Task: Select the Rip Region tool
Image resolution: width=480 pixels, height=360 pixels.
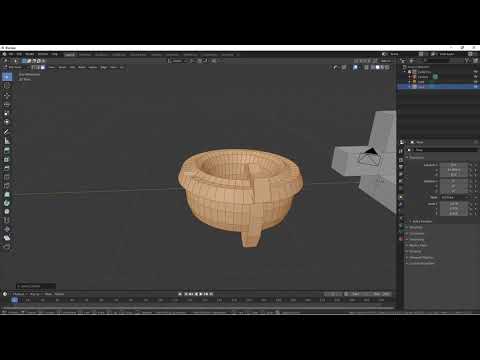Action: point(7,246)
